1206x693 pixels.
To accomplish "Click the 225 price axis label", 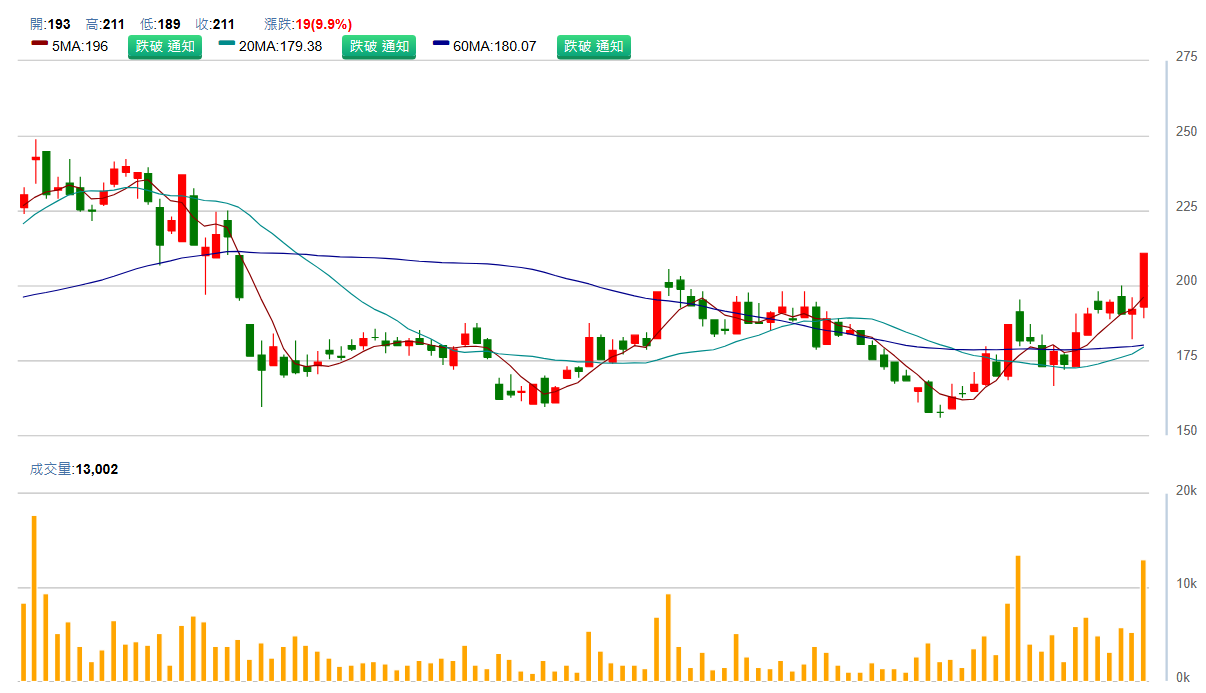I will click(x=1187, y=207).
